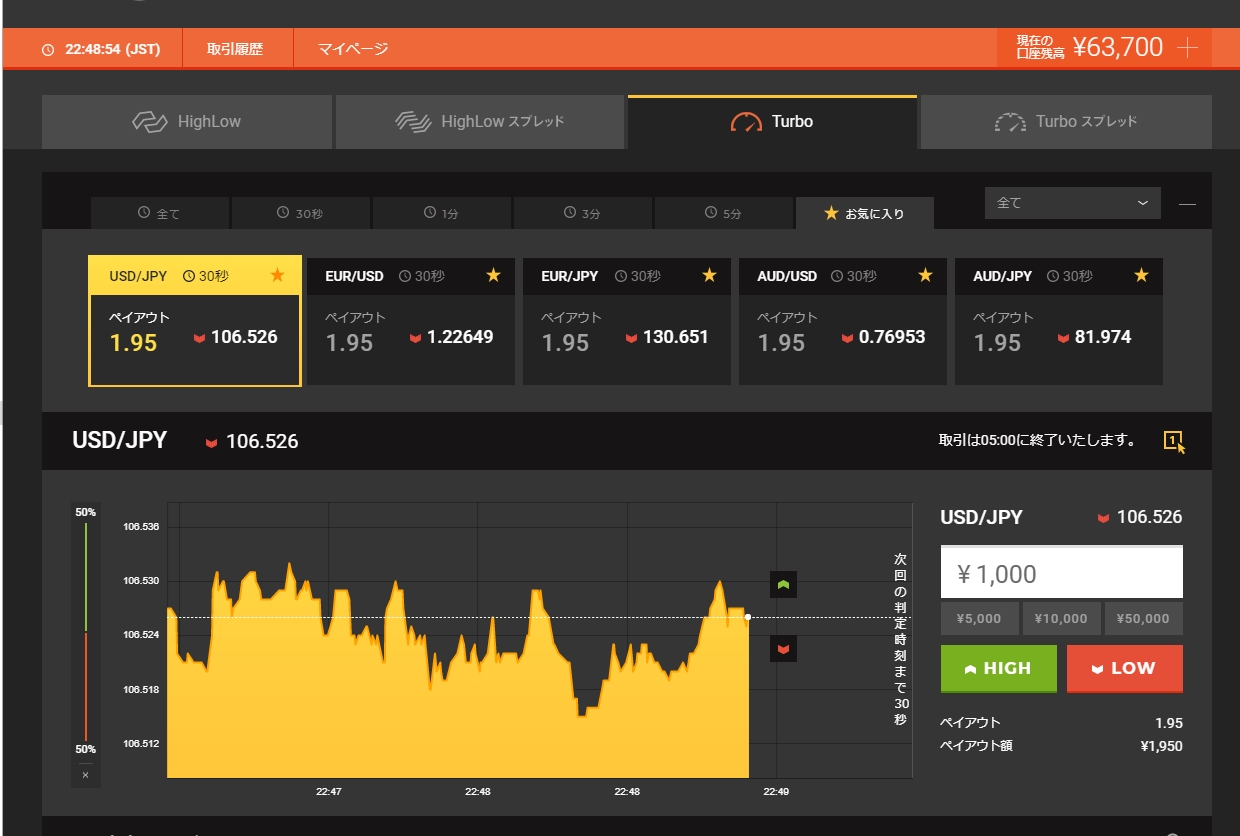Viewport: 1240px width, 836px height.
Task: Toggle favorite star on EUR/JPY card
Action: coord(709,275)
